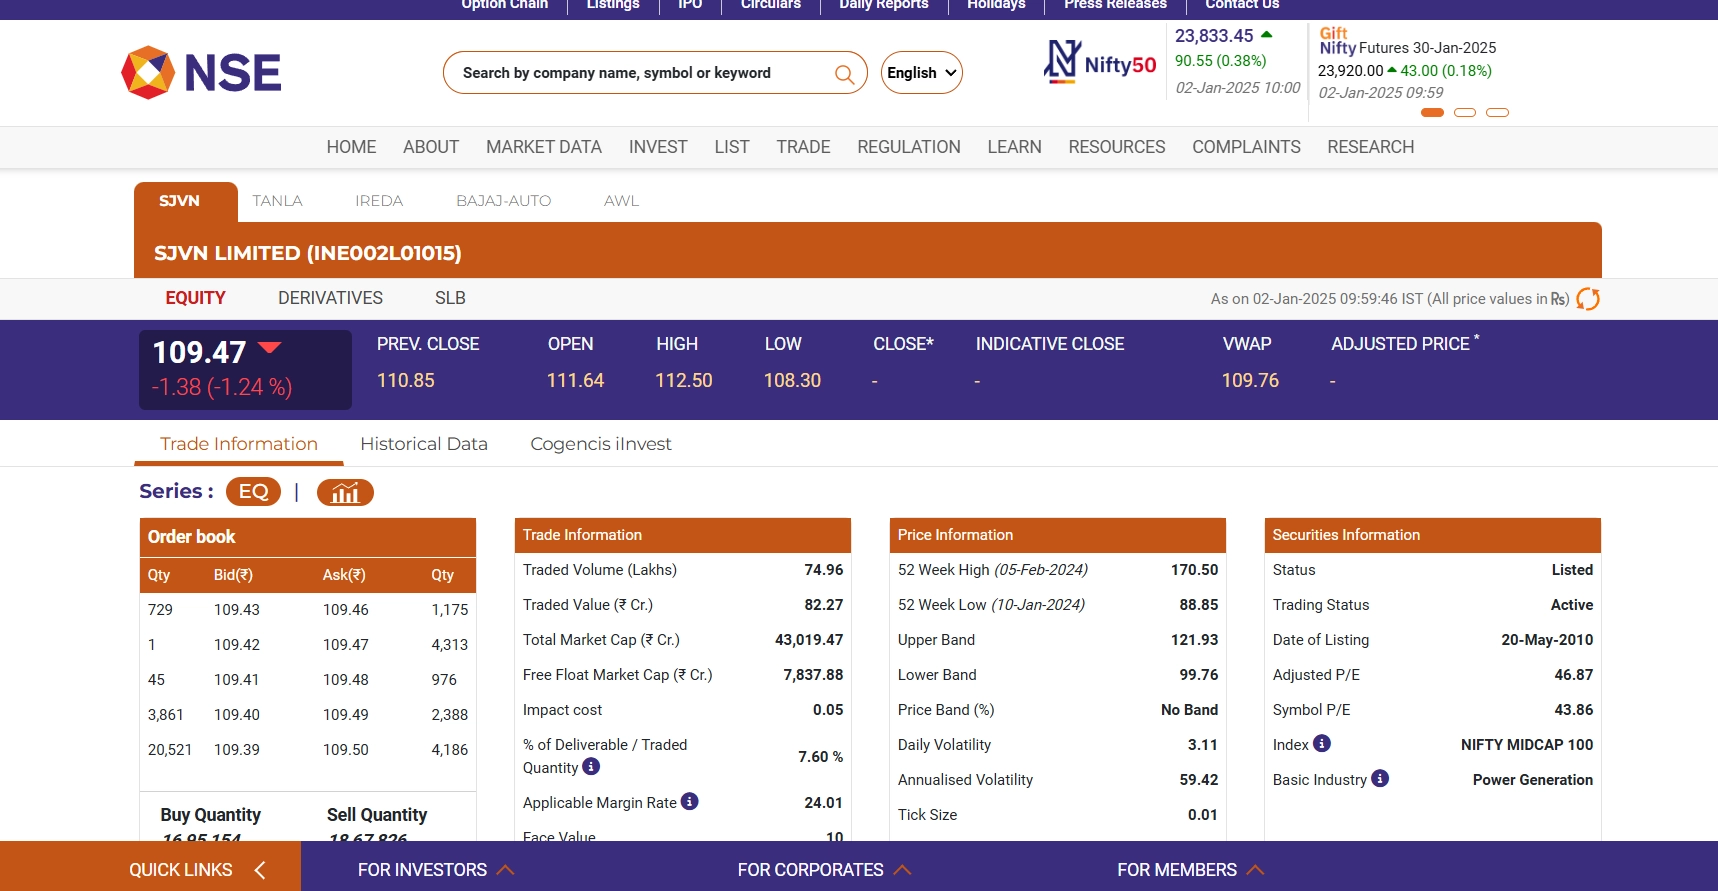Click the search magnifier icon
Screen dimensions: 1718x891
pyautogui.click(x=844, y=74)
